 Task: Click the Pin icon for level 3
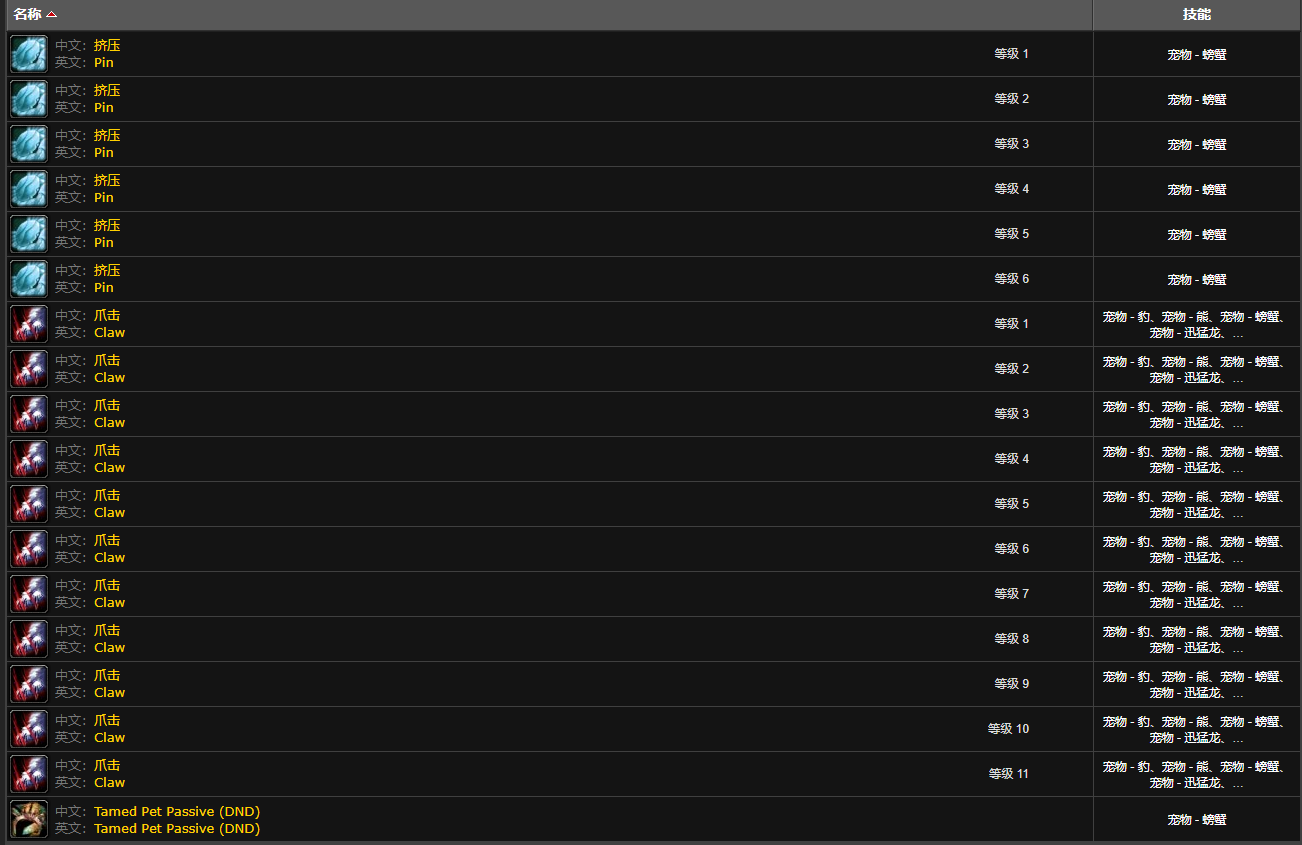(x=29, y=144)
